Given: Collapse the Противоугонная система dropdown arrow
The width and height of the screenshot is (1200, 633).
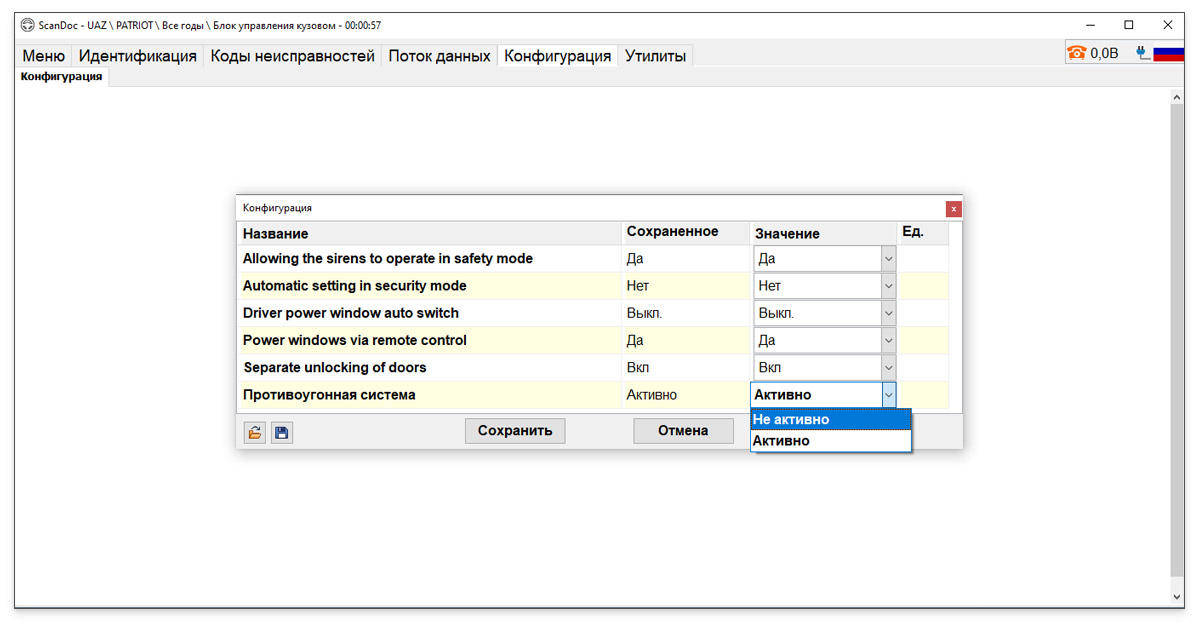Looking at the screenshot, I should coord(888,395).
